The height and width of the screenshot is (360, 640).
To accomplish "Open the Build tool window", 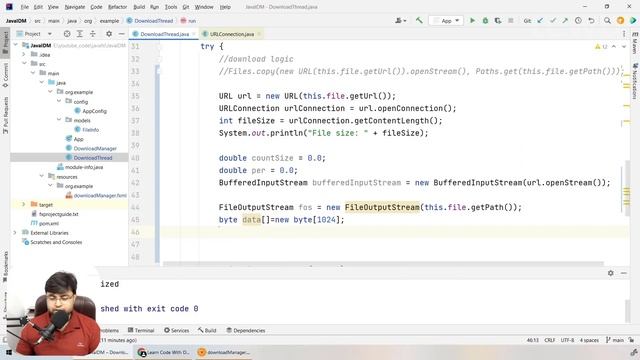I will point(207,330).
